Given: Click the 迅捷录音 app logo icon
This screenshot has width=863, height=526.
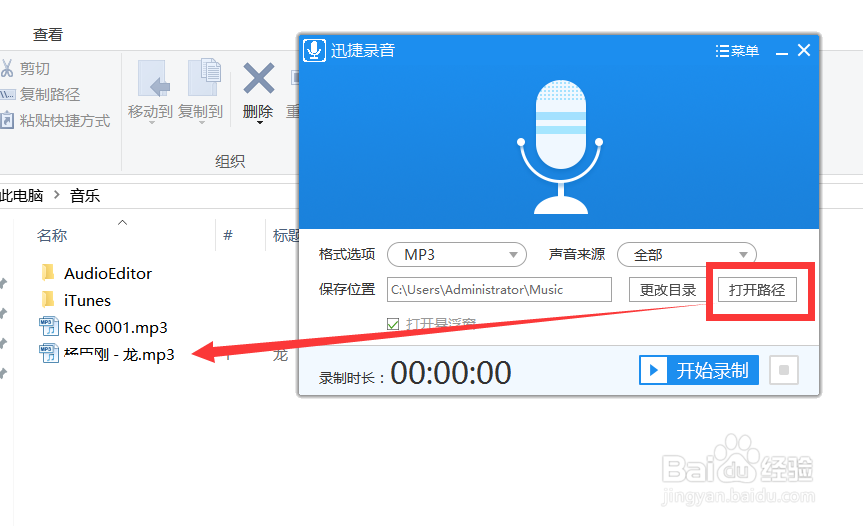Looking at the screenshot, I should pyautogui.click(x=314, y=51).
